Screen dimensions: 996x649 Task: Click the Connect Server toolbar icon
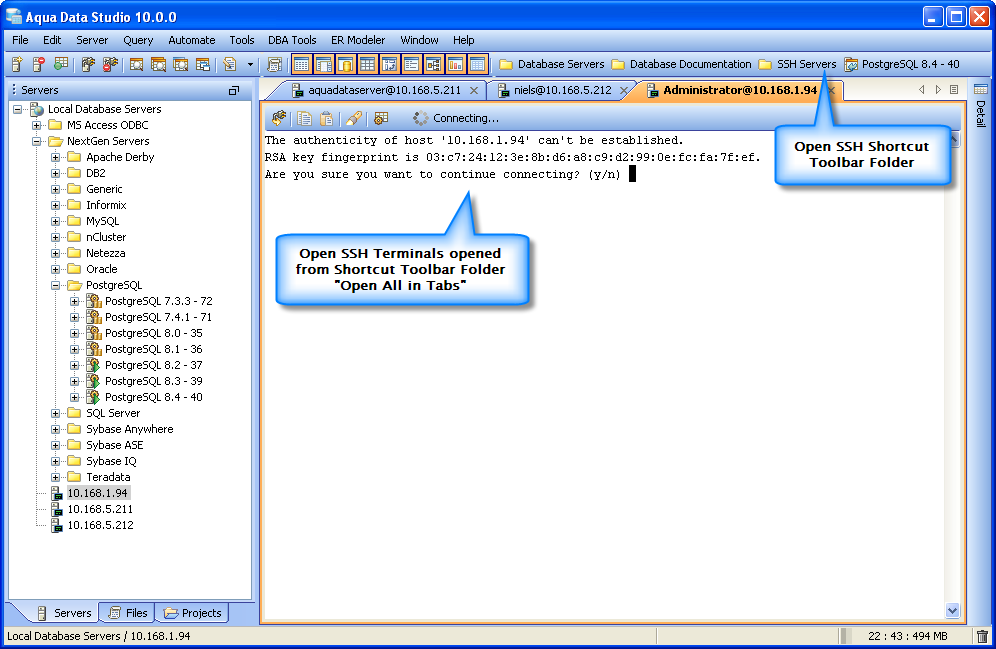(x=88, y=64)
